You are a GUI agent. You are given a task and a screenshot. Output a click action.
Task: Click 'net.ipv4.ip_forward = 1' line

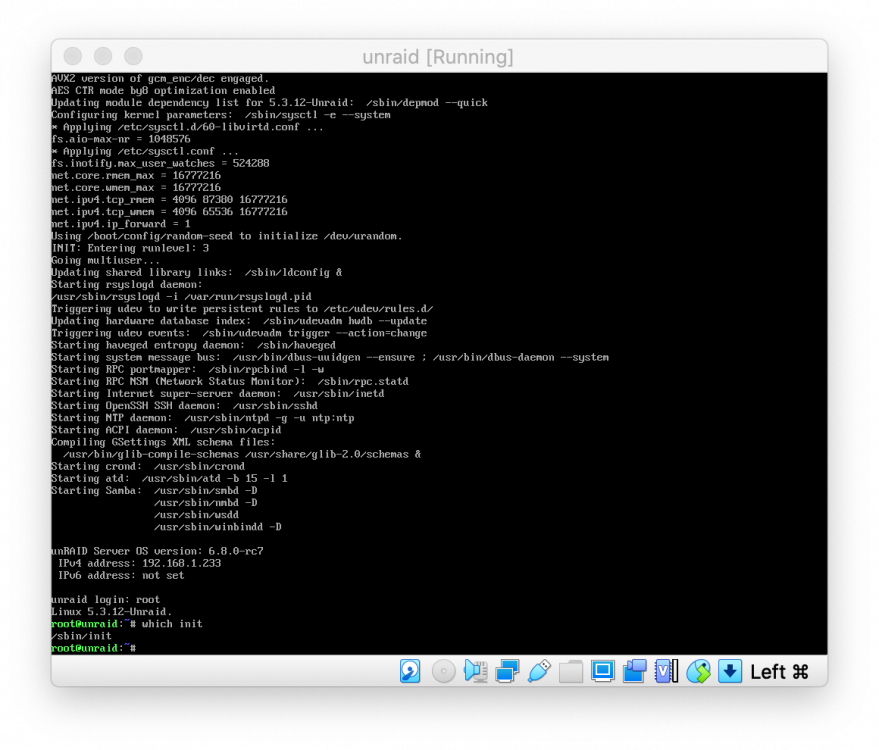(x=121, y=224)
